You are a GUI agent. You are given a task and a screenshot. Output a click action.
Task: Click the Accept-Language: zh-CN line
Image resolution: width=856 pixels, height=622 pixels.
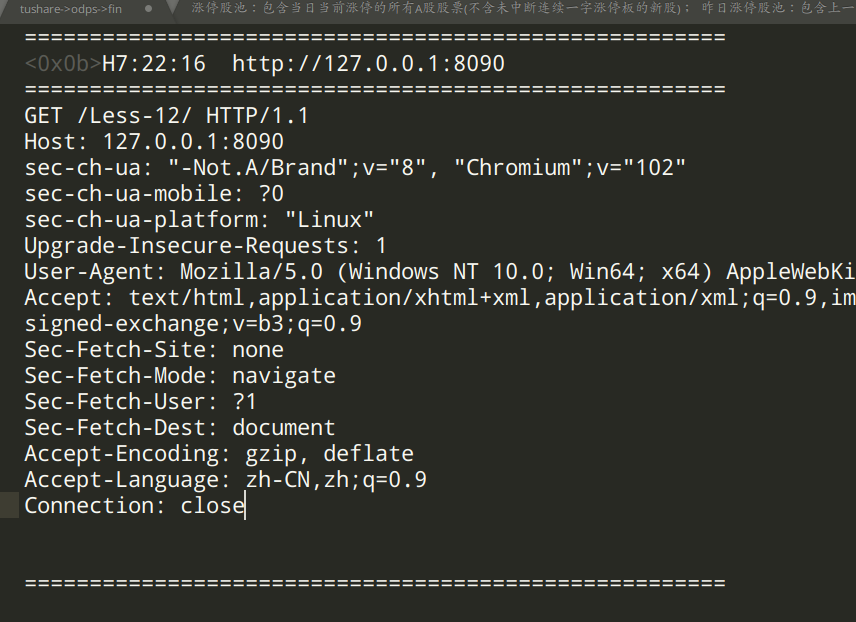[225, 480]
